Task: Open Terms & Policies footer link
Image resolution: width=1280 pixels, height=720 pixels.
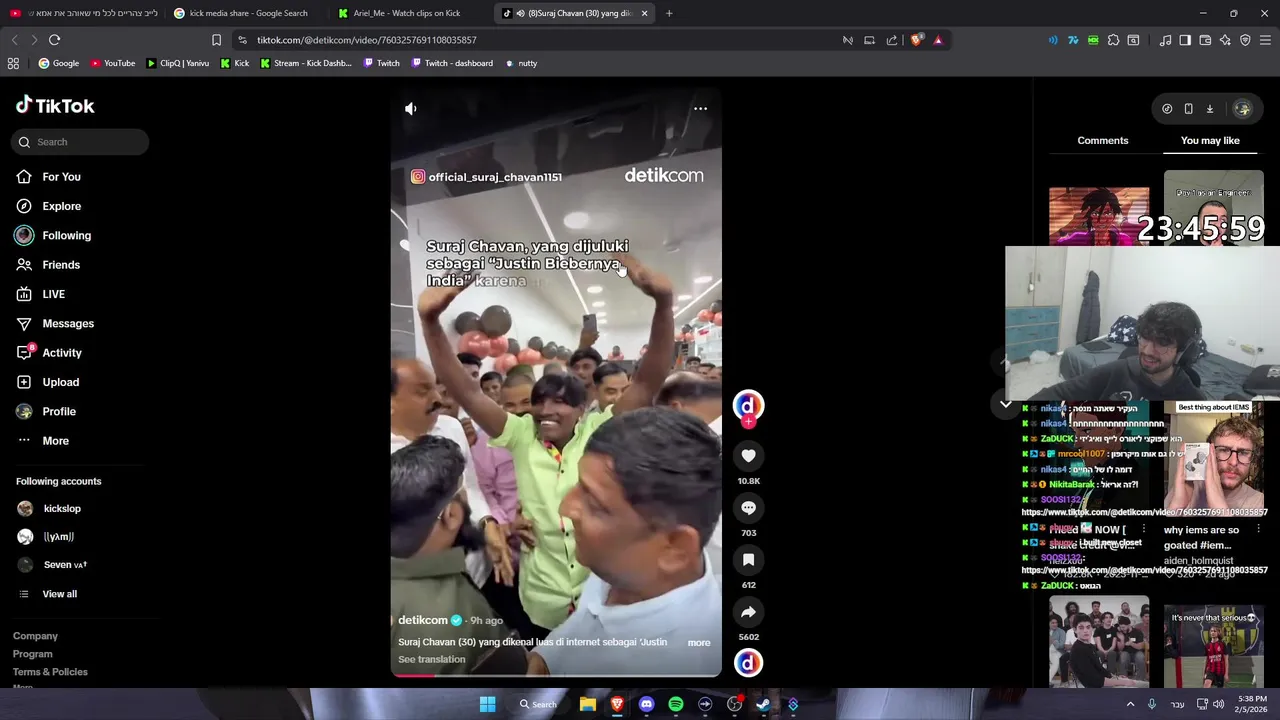Action: (50, 672)
